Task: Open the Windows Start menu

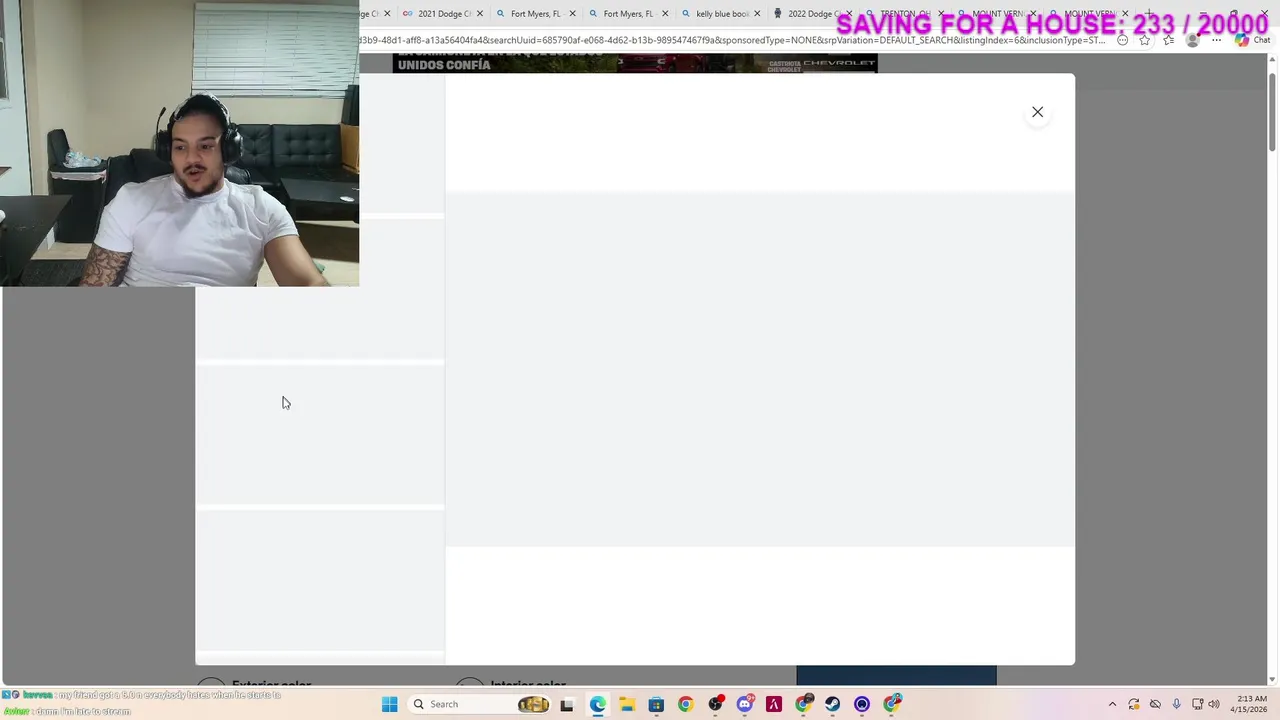Action: pos(389,704)
